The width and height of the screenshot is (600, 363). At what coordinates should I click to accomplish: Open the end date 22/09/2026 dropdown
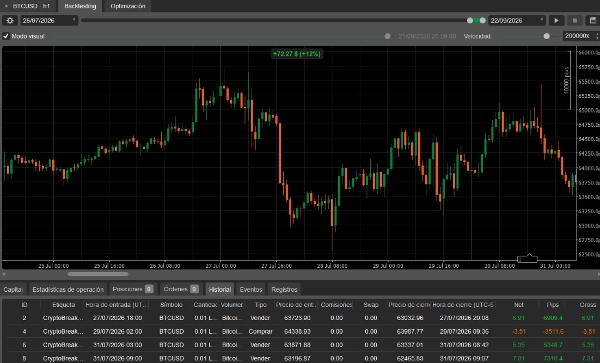point(517,21)
